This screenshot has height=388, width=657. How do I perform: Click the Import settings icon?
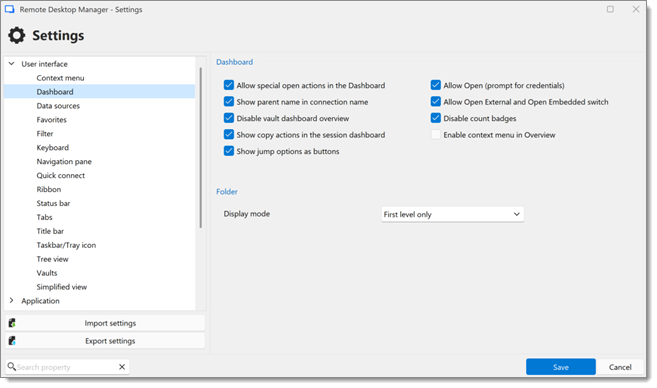point(12,323)
